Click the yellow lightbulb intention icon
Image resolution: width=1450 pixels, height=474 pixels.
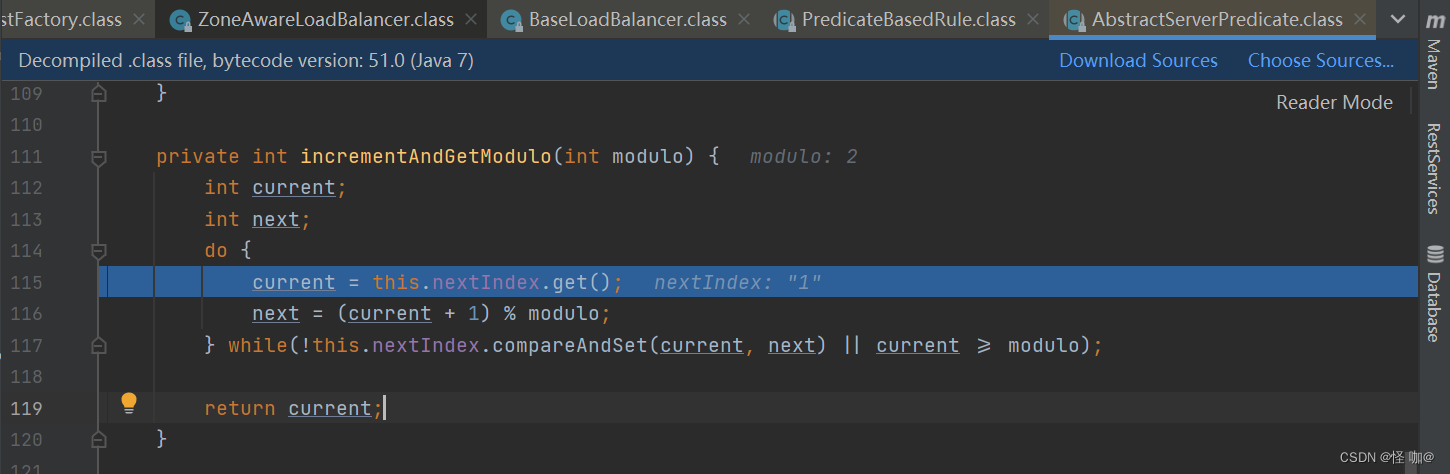[129, 403]
